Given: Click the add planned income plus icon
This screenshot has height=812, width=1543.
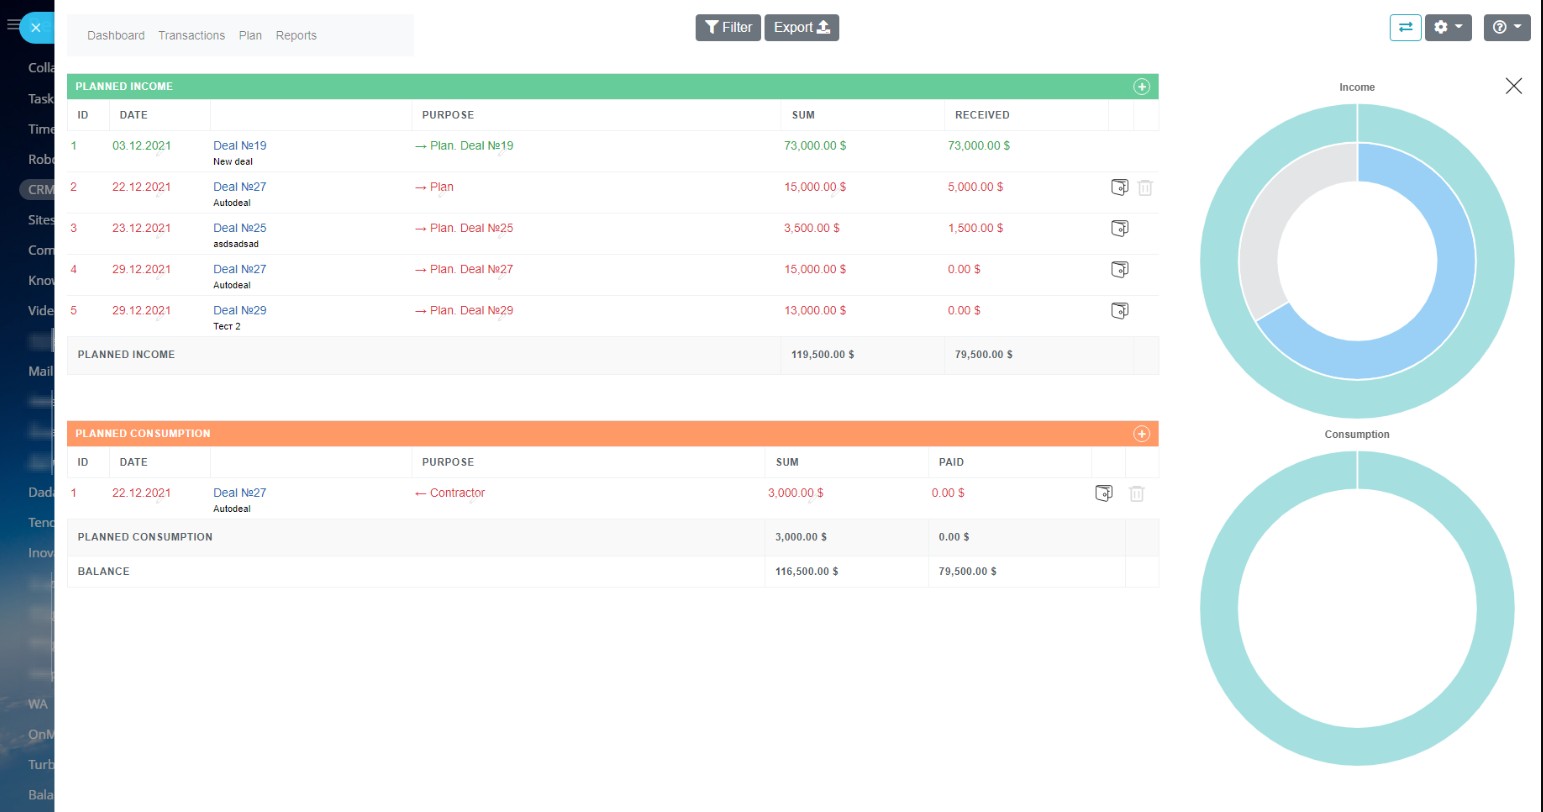Looking at the screenshot, I should point(1141,87).
